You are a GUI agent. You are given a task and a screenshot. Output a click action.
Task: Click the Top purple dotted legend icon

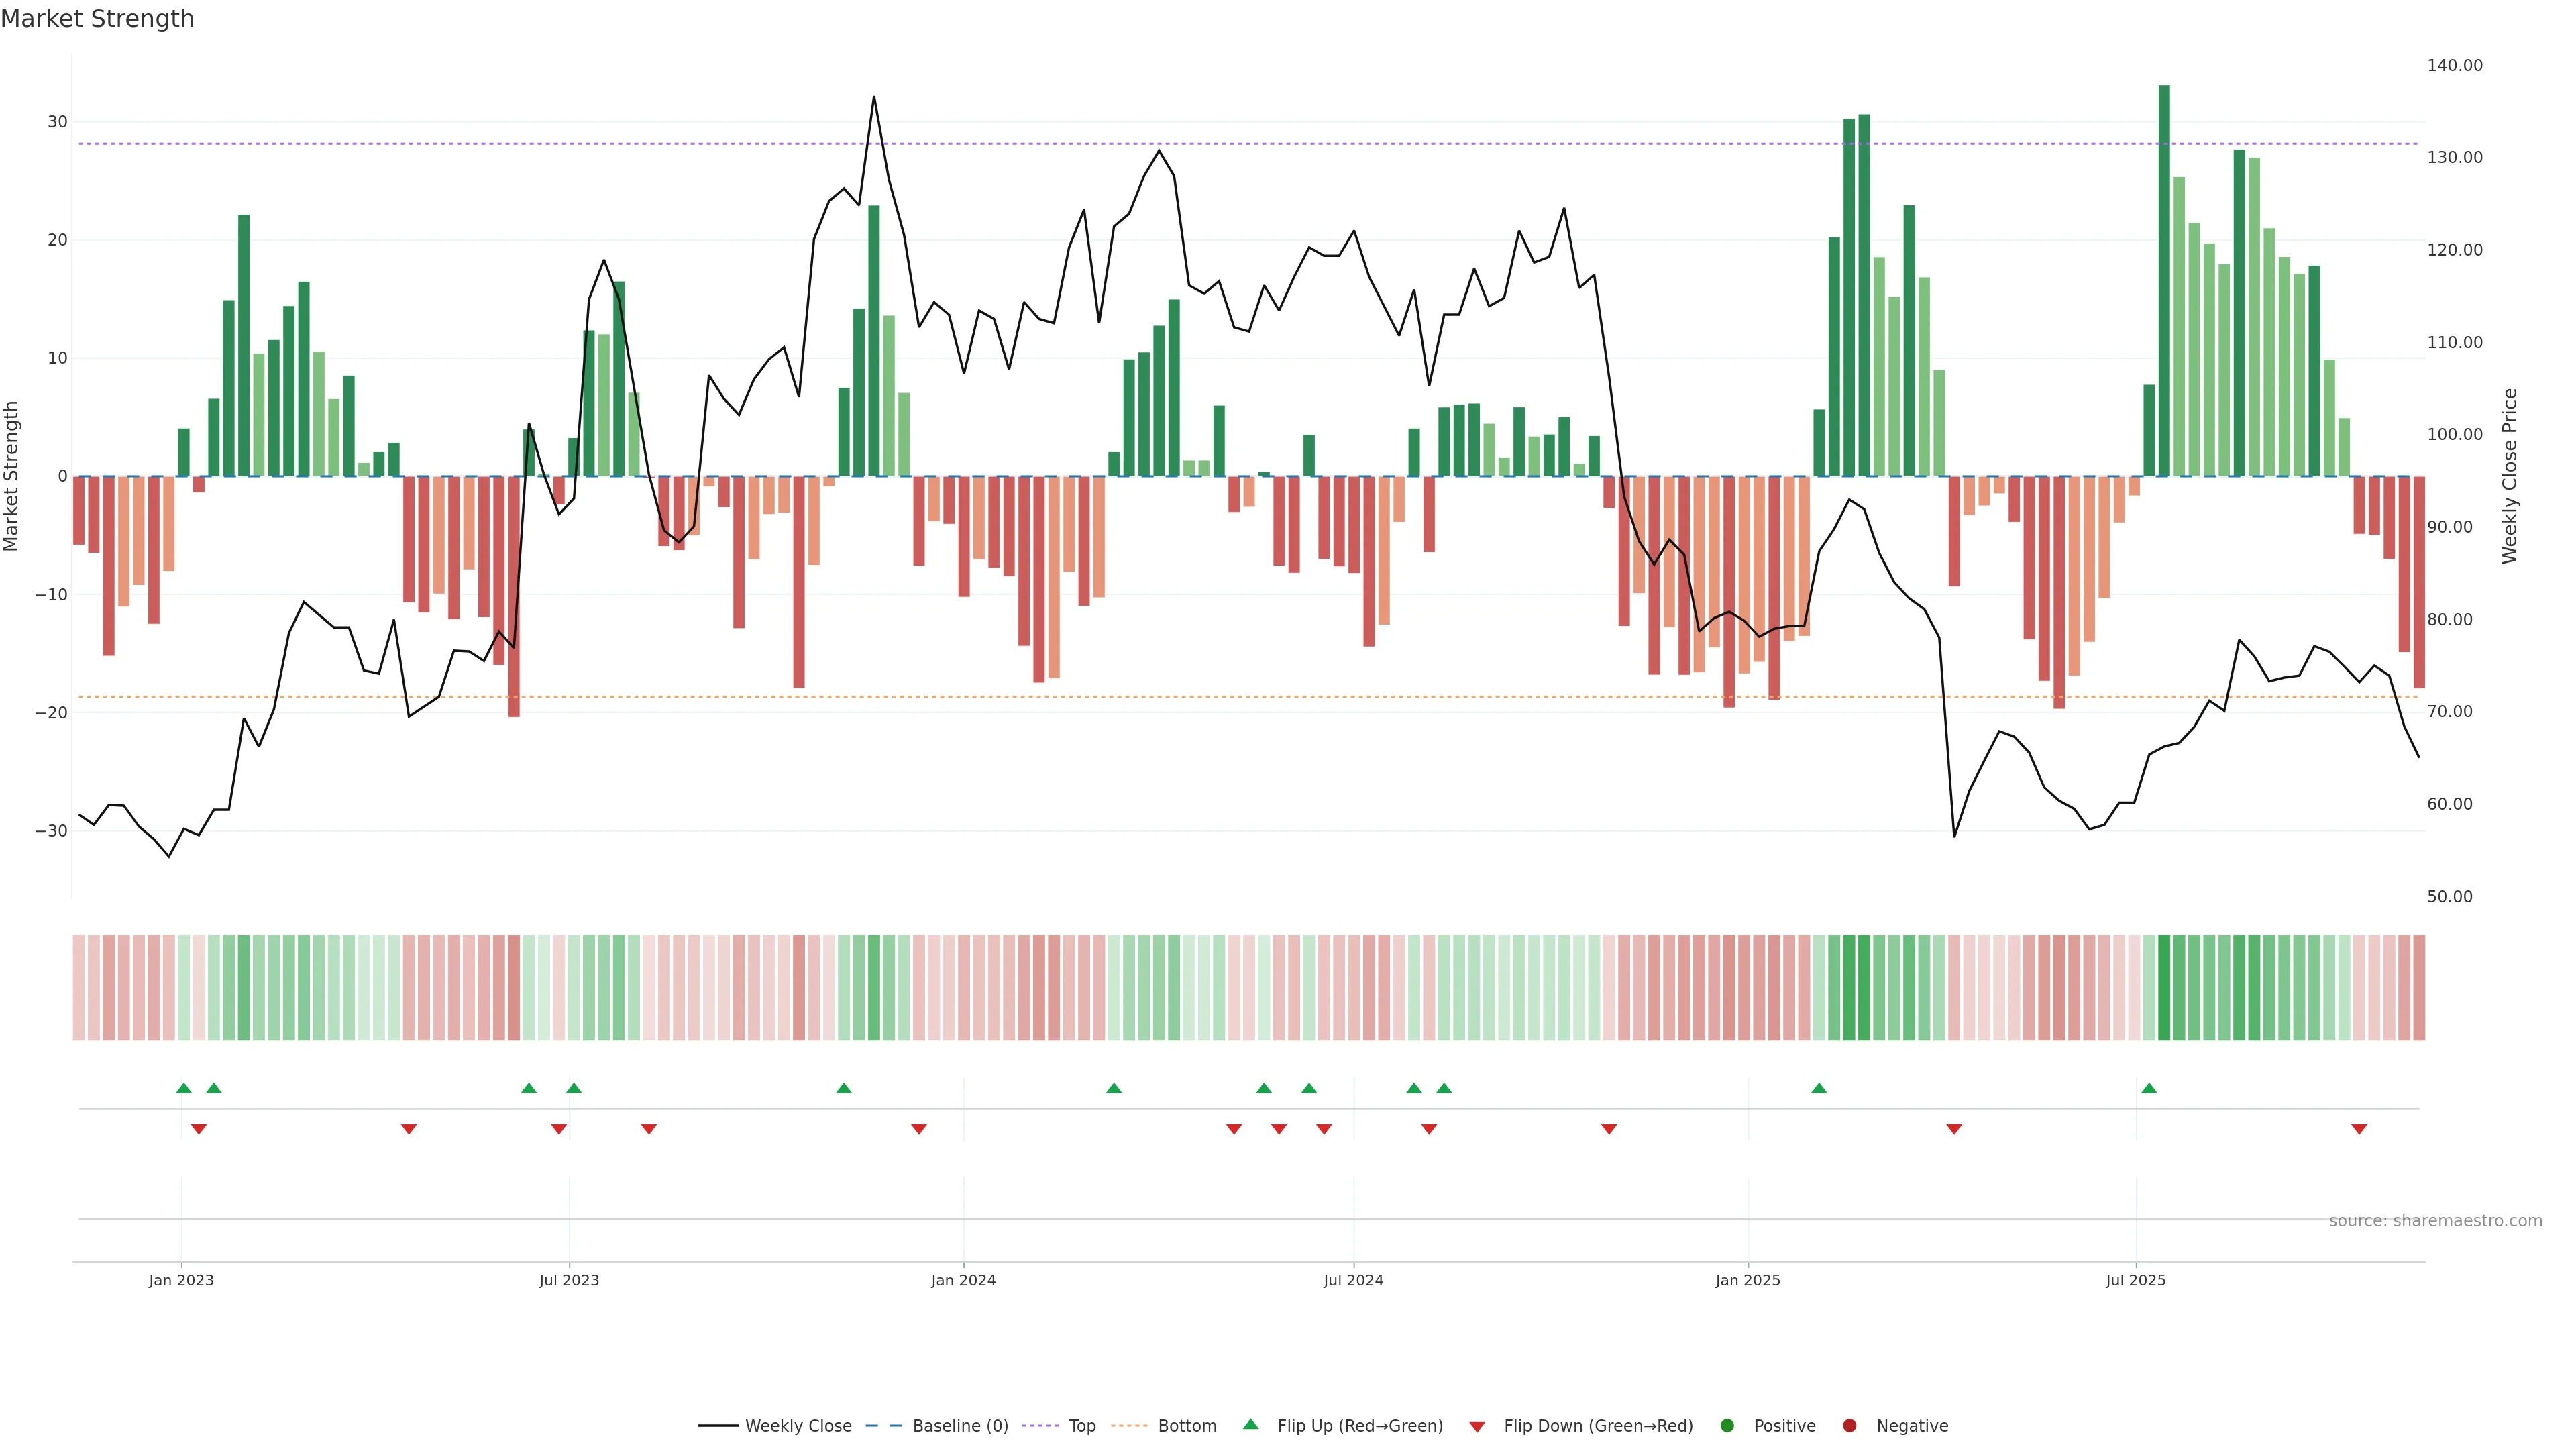(1041, 1426)
